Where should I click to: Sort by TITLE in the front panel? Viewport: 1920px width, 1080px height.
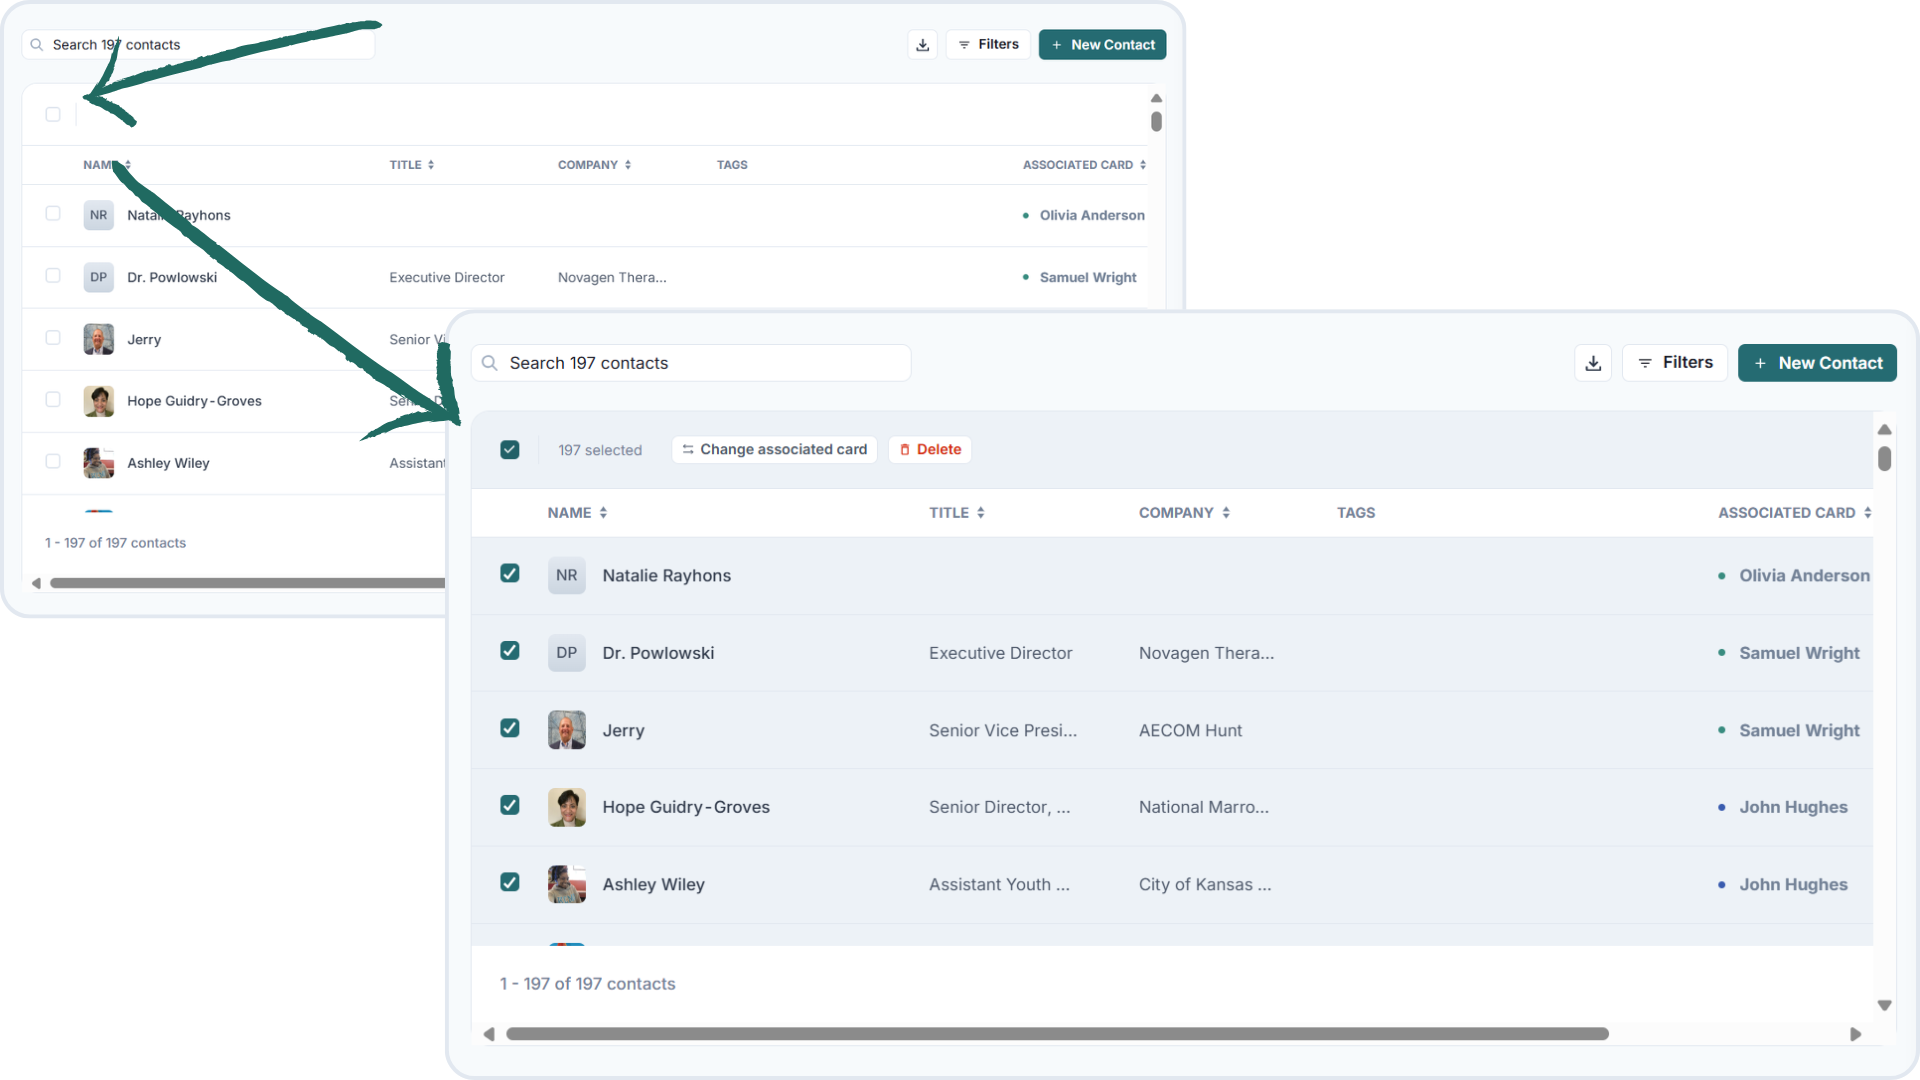pos(957,513)
